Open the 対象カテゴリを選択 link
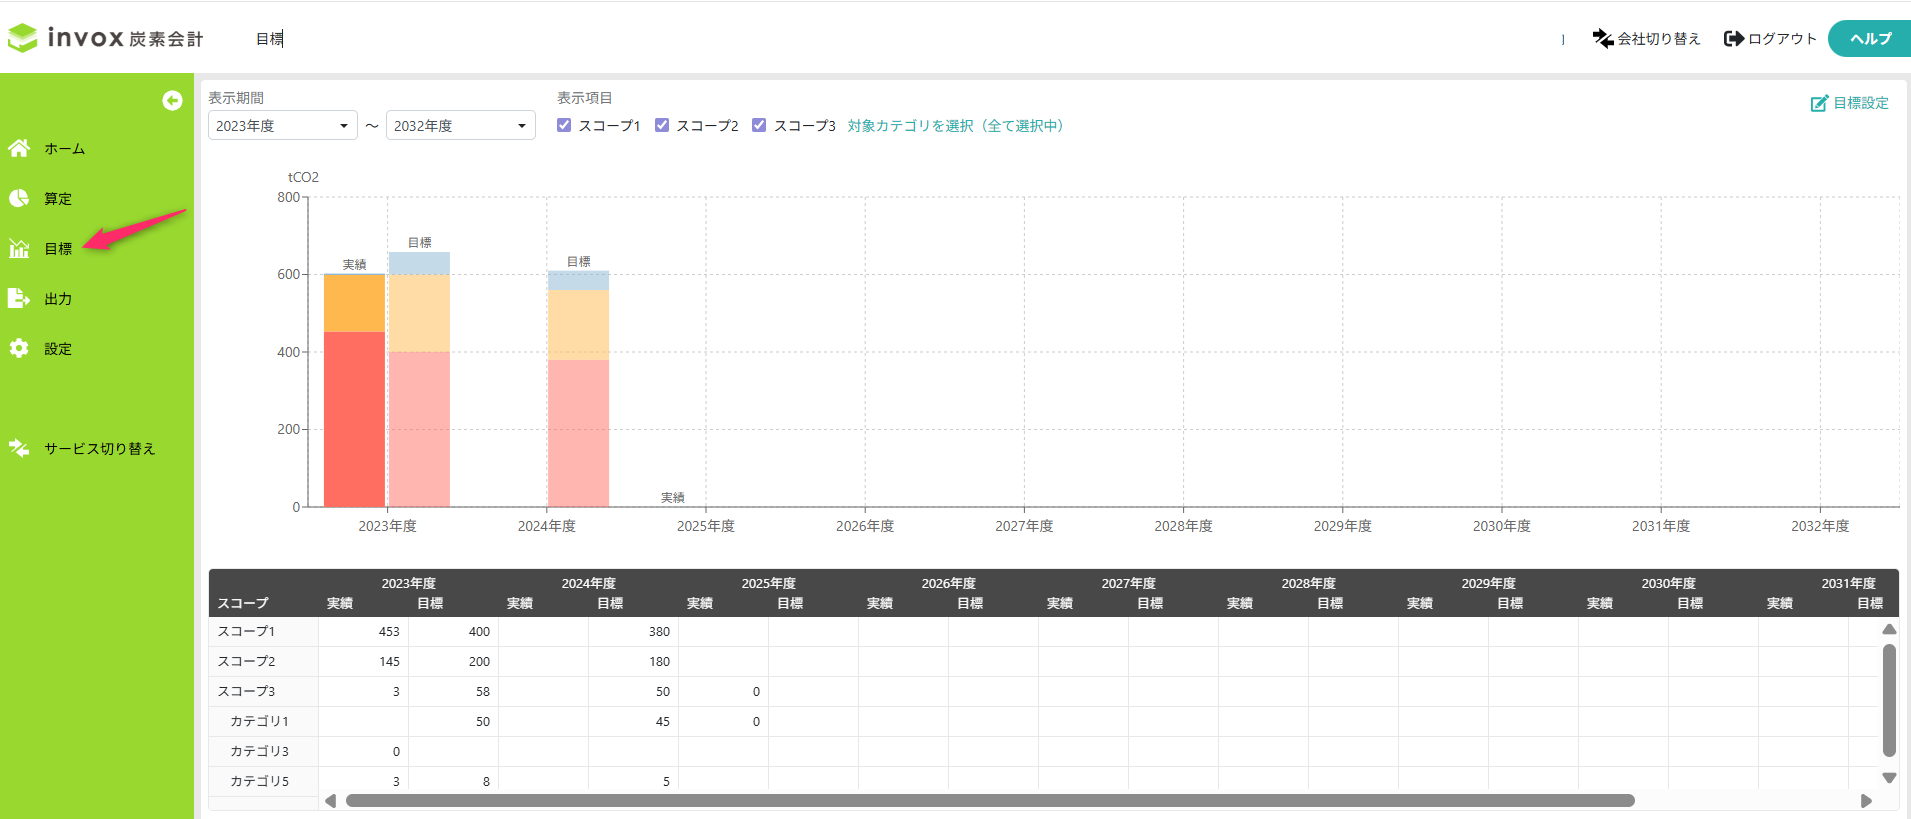Screen dimensions: 1911x819 (956, 126)
